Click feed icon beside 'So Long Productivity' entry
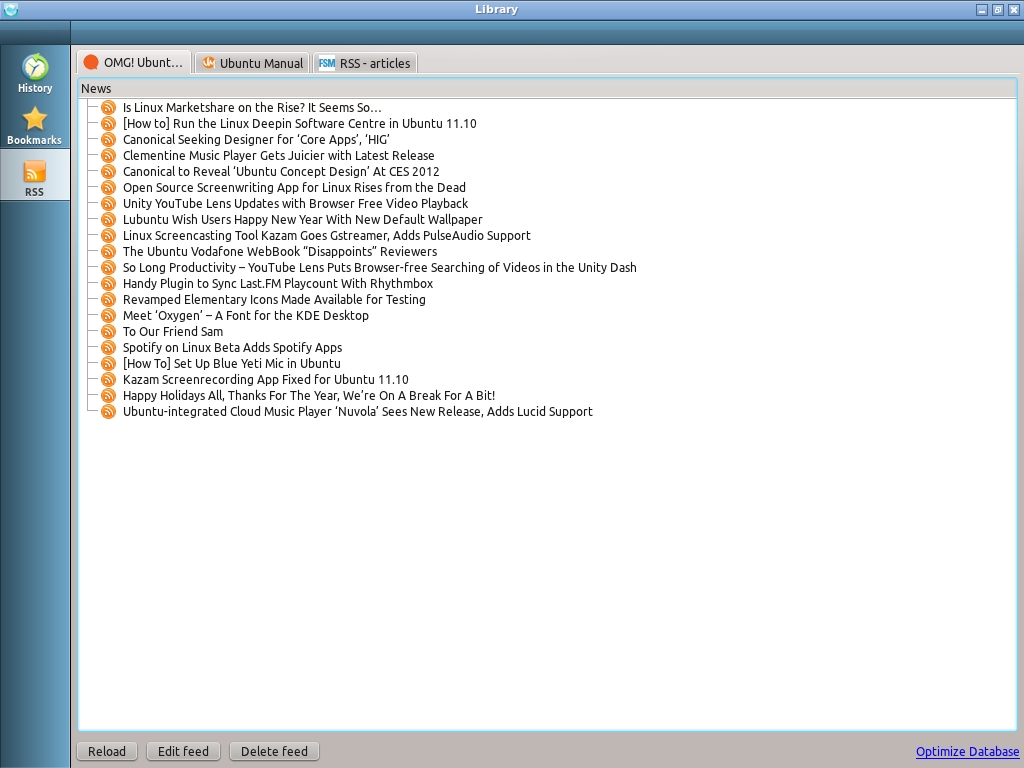1024x768 pixels. coord(108,268)
